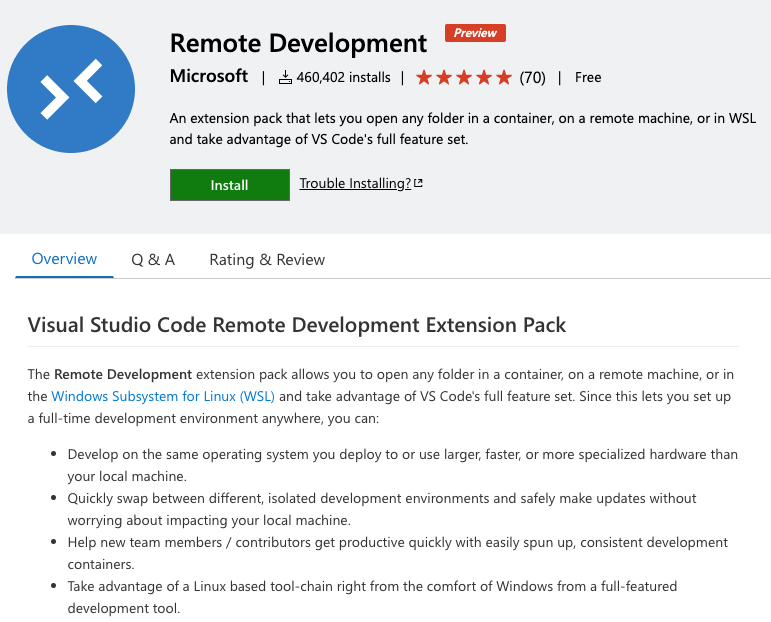Click the extension description starting 'An extension pack that lets'
Screen dimensions: 771x622
pyautogui.click(x=463, y=129)
